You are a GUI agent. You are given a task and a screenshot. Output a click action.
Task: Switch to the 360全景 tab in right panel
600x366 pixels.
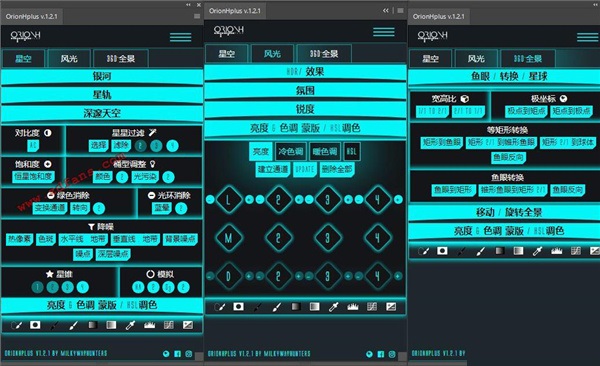(x=528, y=59)
